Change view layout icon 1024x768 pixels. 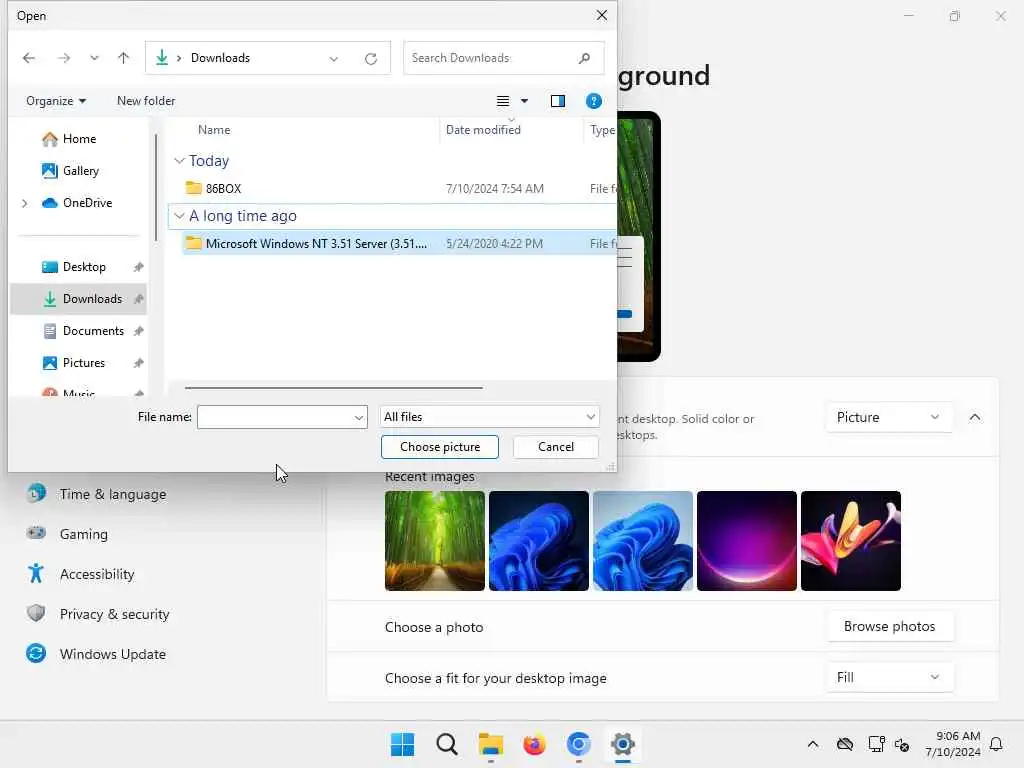click(x=503, y=101)
